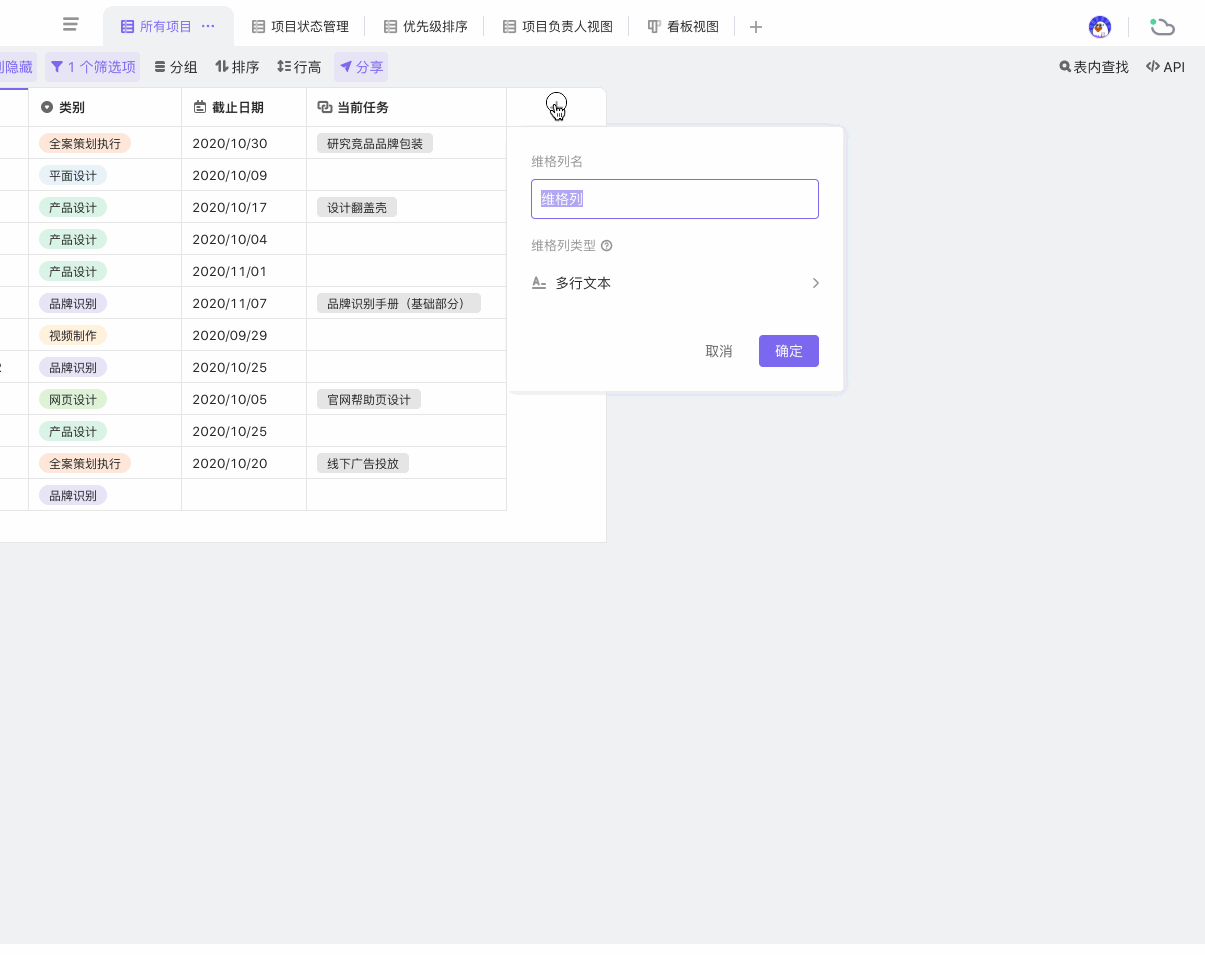
Task: Click the cloud sync status icon
Action: (x=1161, y=27)
